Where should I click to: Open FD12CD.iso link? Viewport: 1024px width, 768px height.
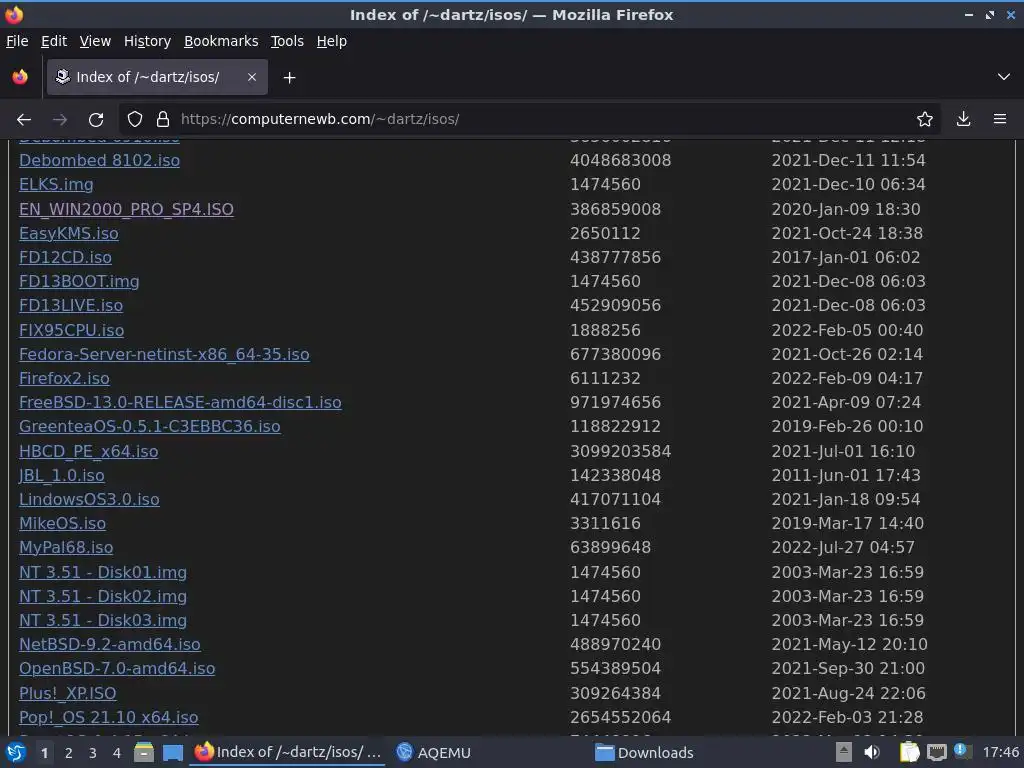65,258
